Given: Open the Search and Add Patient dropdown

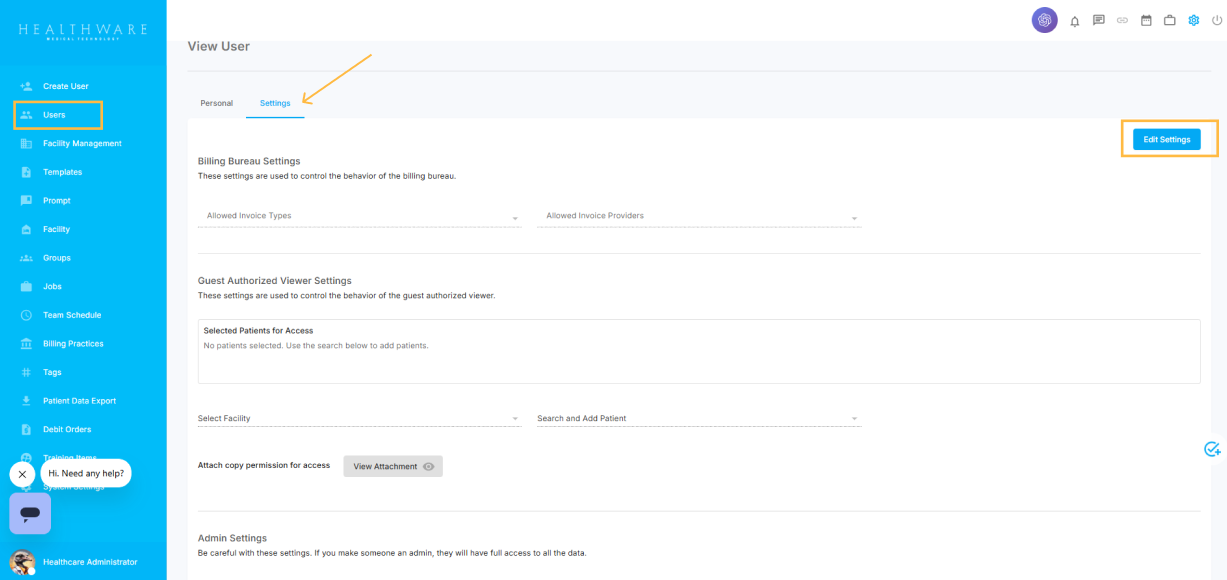Looking at the screenshot, I should [x=698, y=419].
